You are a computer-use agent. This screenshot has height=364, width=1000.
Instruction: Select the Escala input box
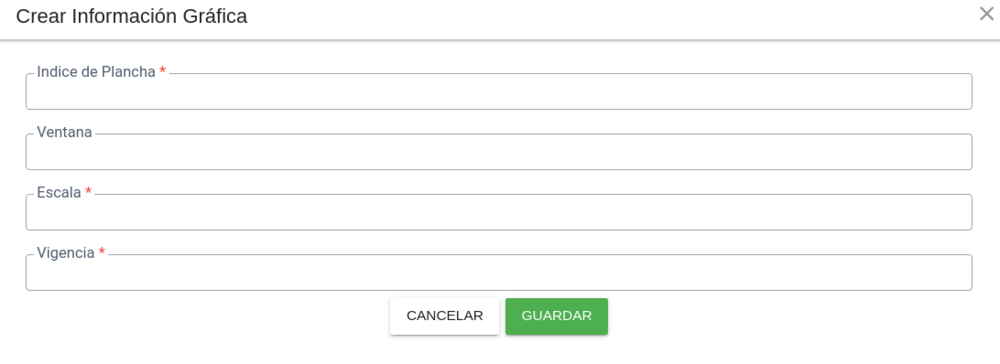click(x=499, y=212)
